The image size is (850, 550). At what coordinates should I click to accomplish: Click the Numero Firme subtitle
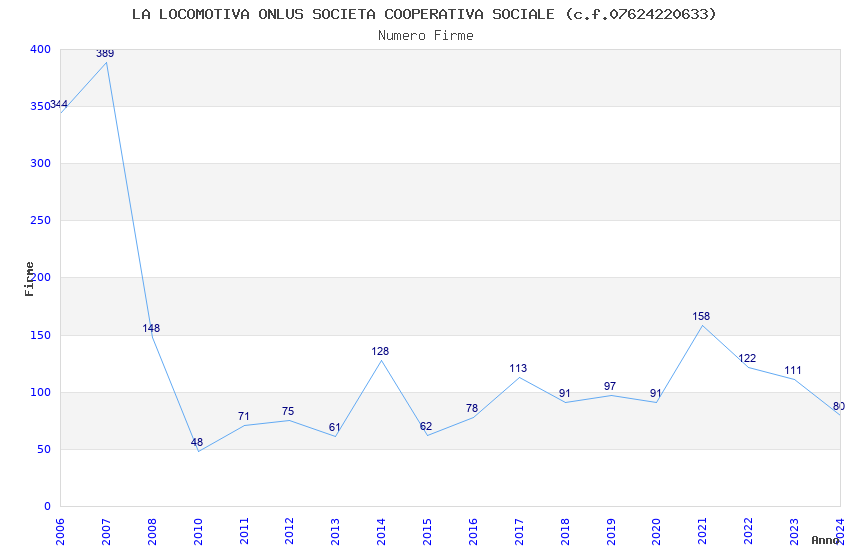click(x=426, y=36)
